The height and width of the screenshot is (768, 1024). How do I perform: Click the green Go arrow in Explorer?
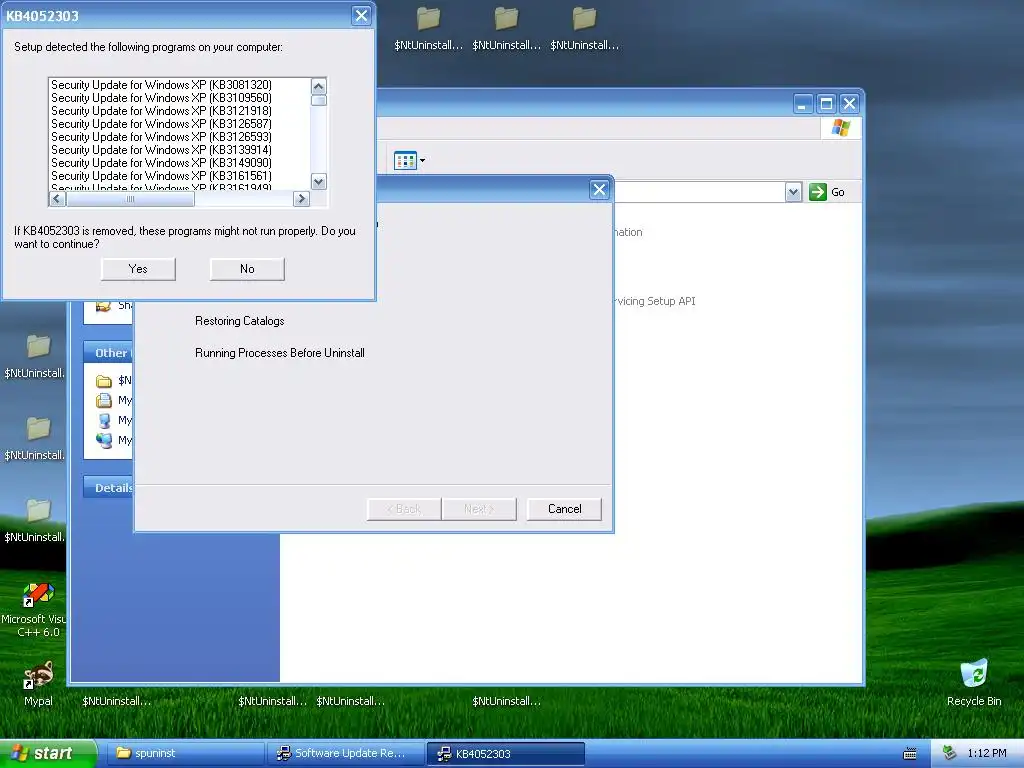coord(818,192)
